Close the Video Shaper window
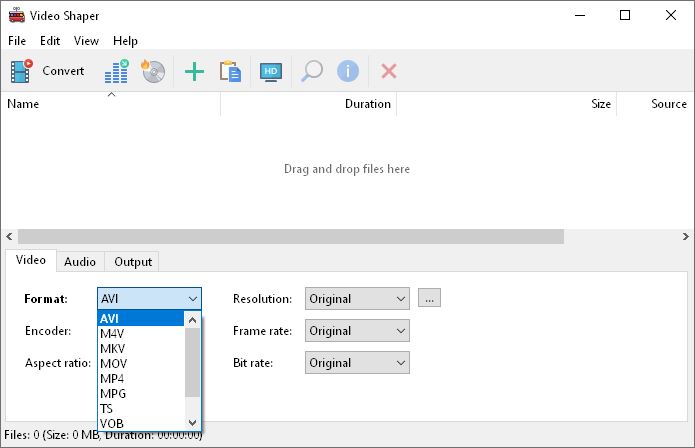This screenshot has width=695, height=448. click(671, 15)
